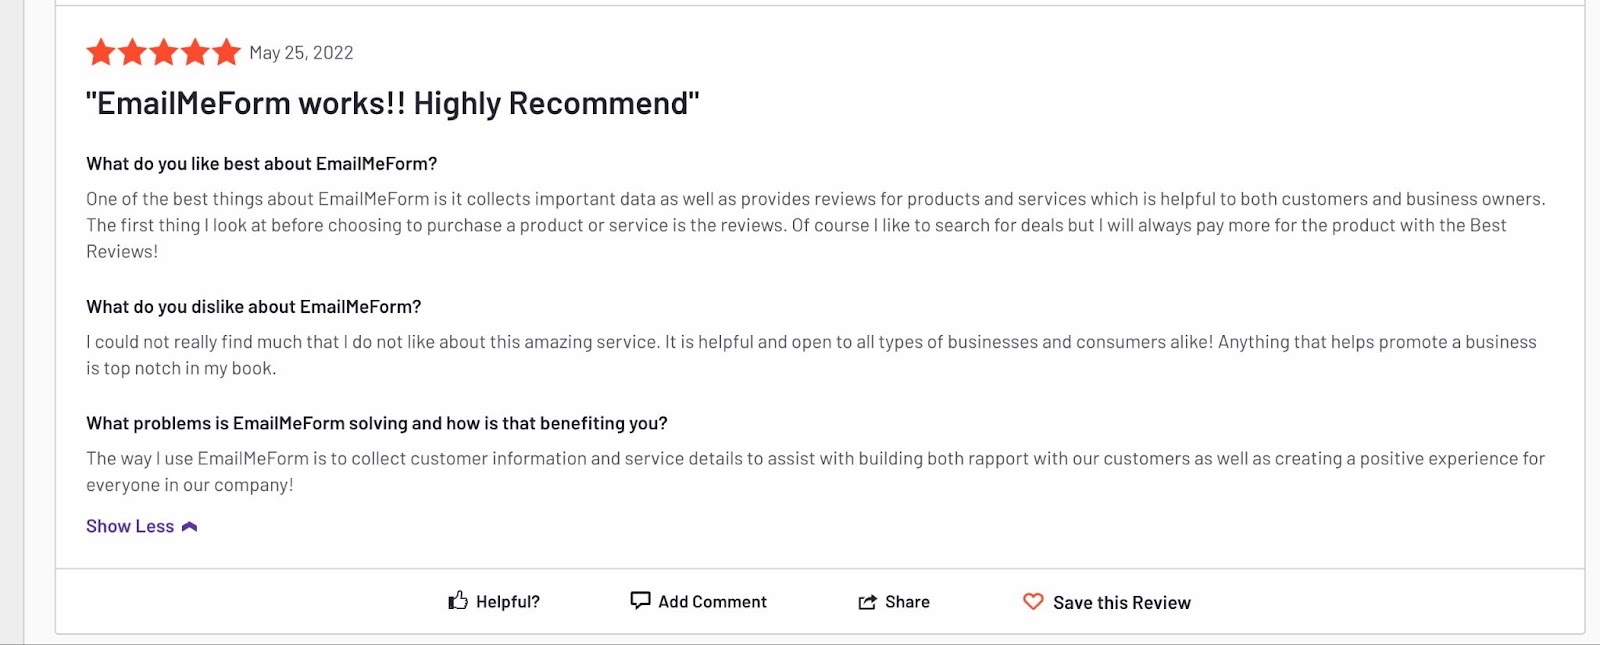1600x645 pixels.
Task: Click the Add Comment speech bubble icon
Action: pyautogui.click(x=640, y=600)
